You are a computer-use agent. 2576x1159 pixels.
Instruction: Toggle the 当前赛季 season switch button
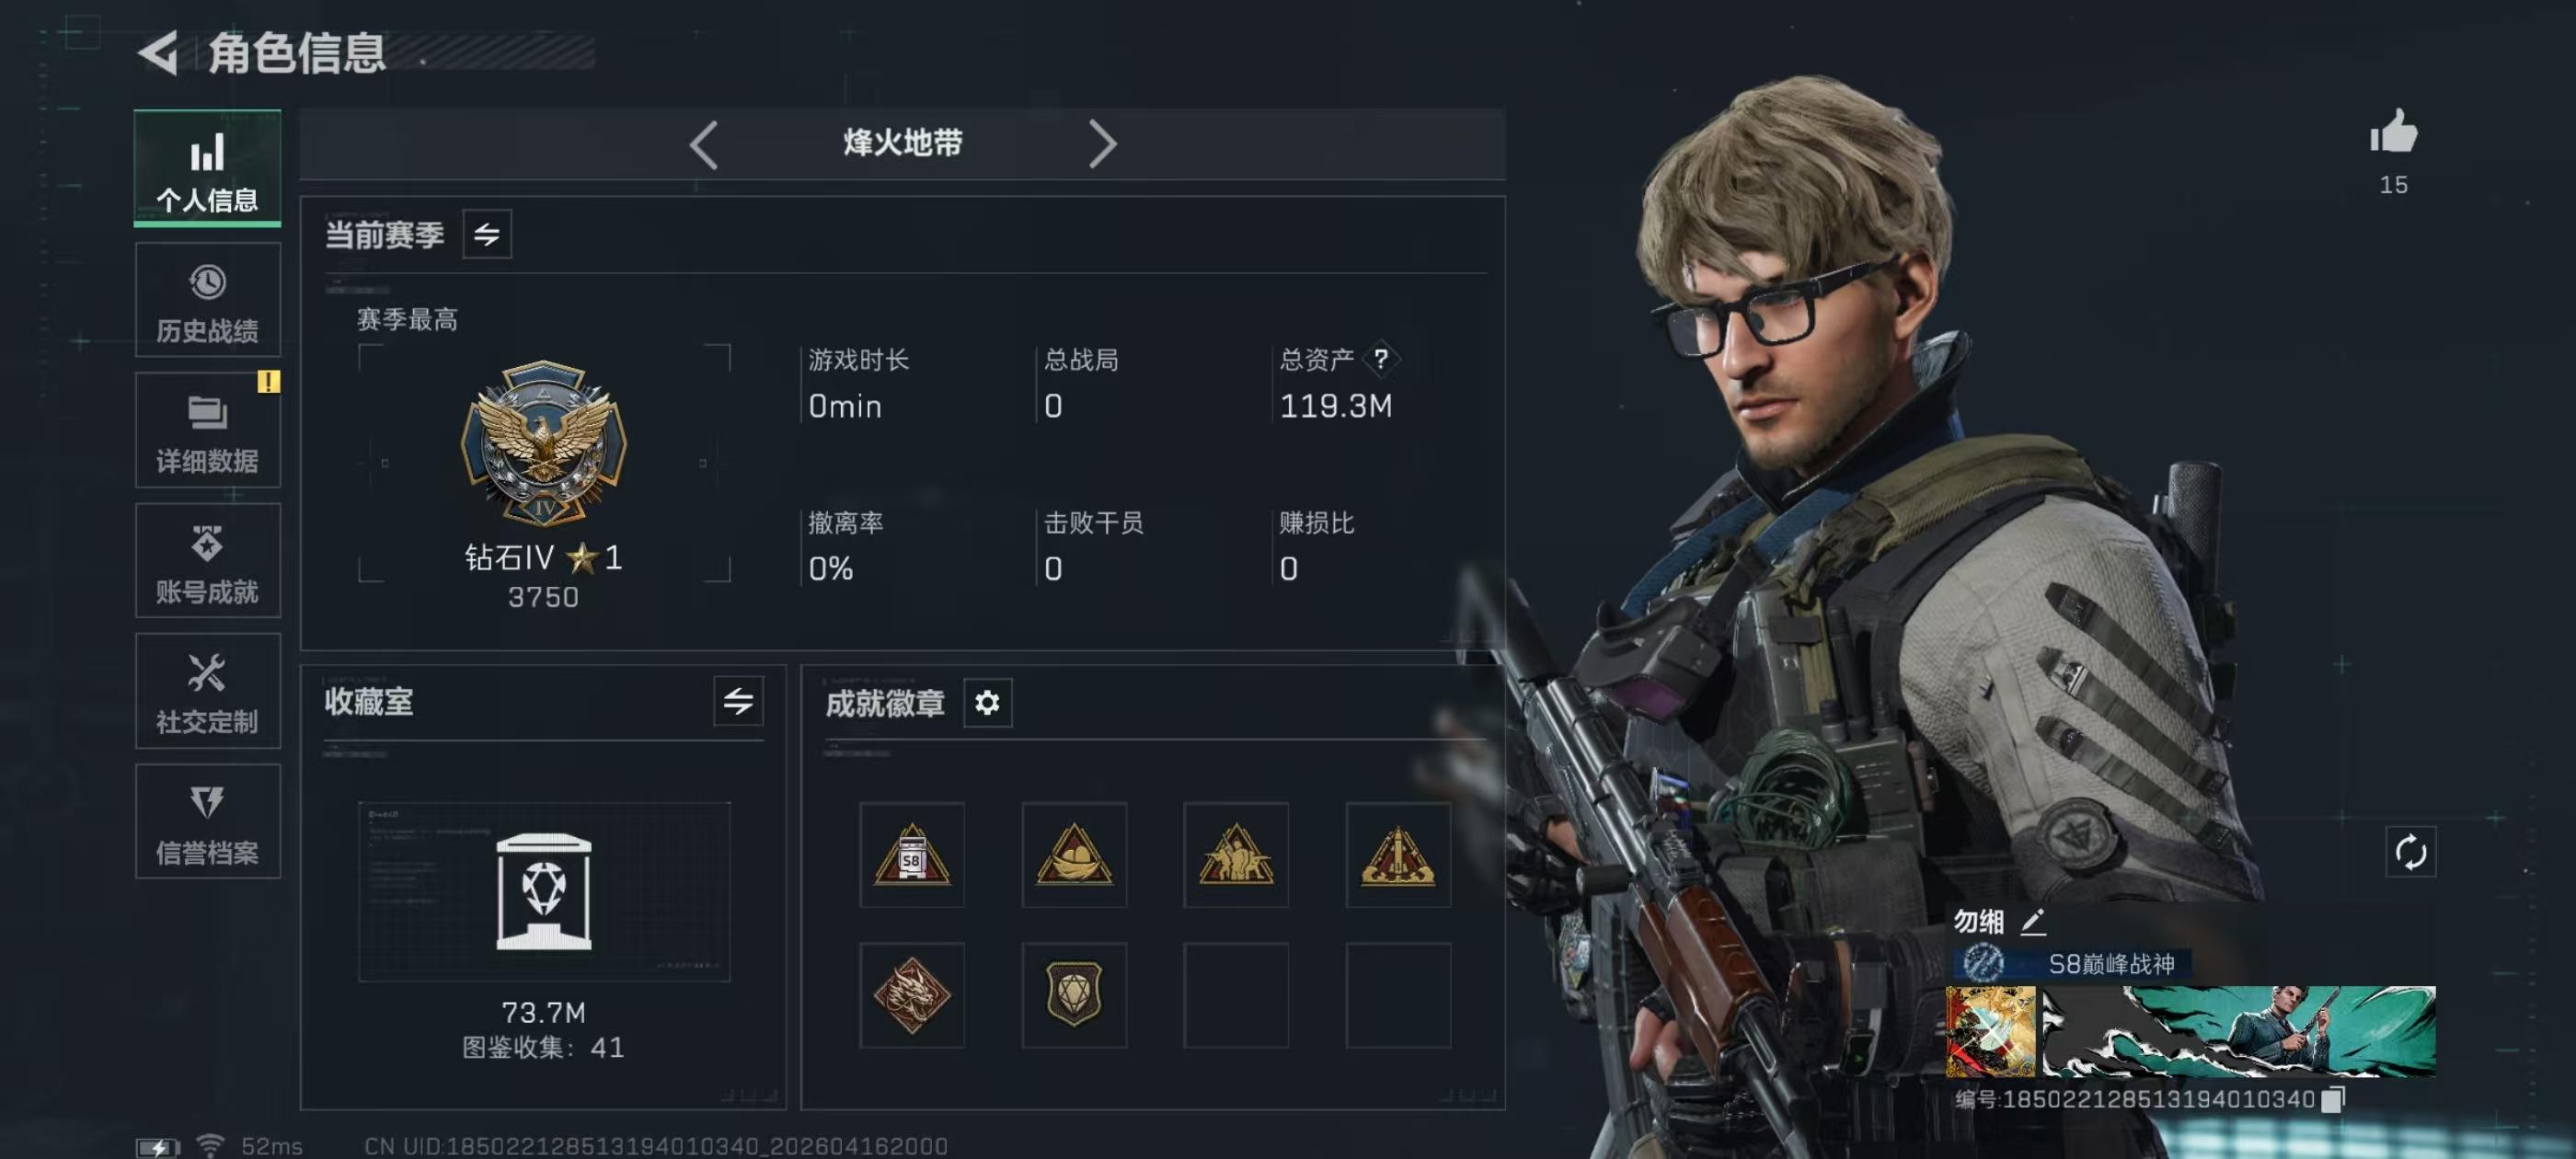pyautogui.click(x=487, y=234)
